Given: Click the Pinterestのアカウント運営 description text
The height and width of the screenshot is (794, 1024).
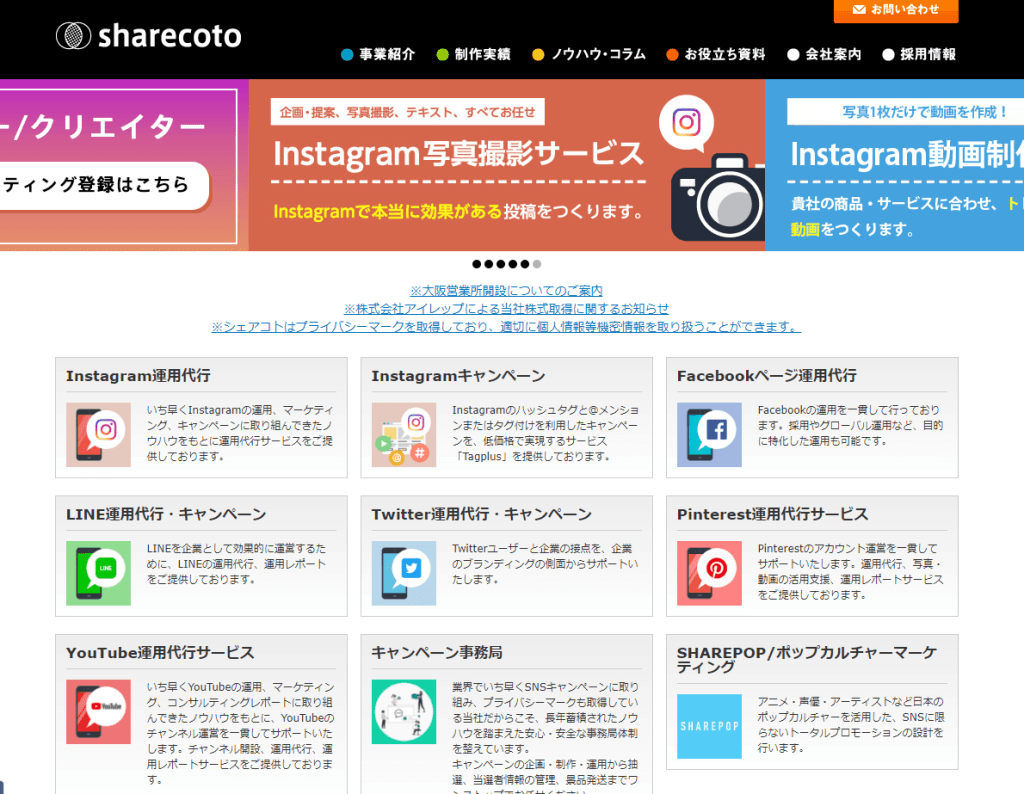Looking at the screenshot, I should 850,572.
